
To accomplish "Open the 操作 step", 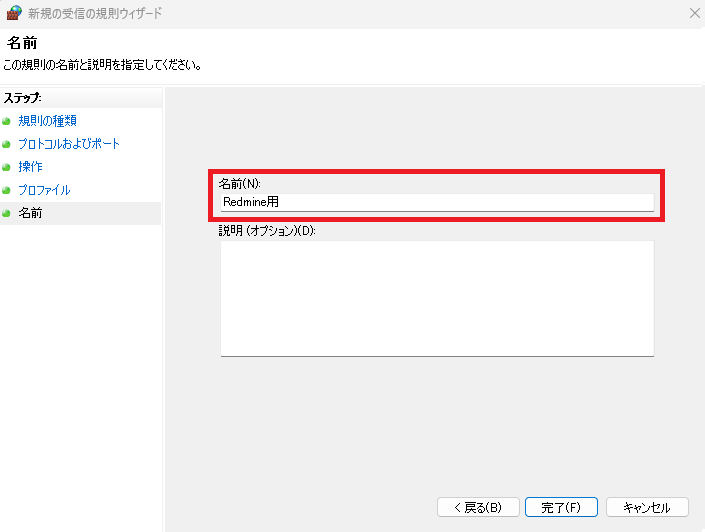I will tap(30, 167).
